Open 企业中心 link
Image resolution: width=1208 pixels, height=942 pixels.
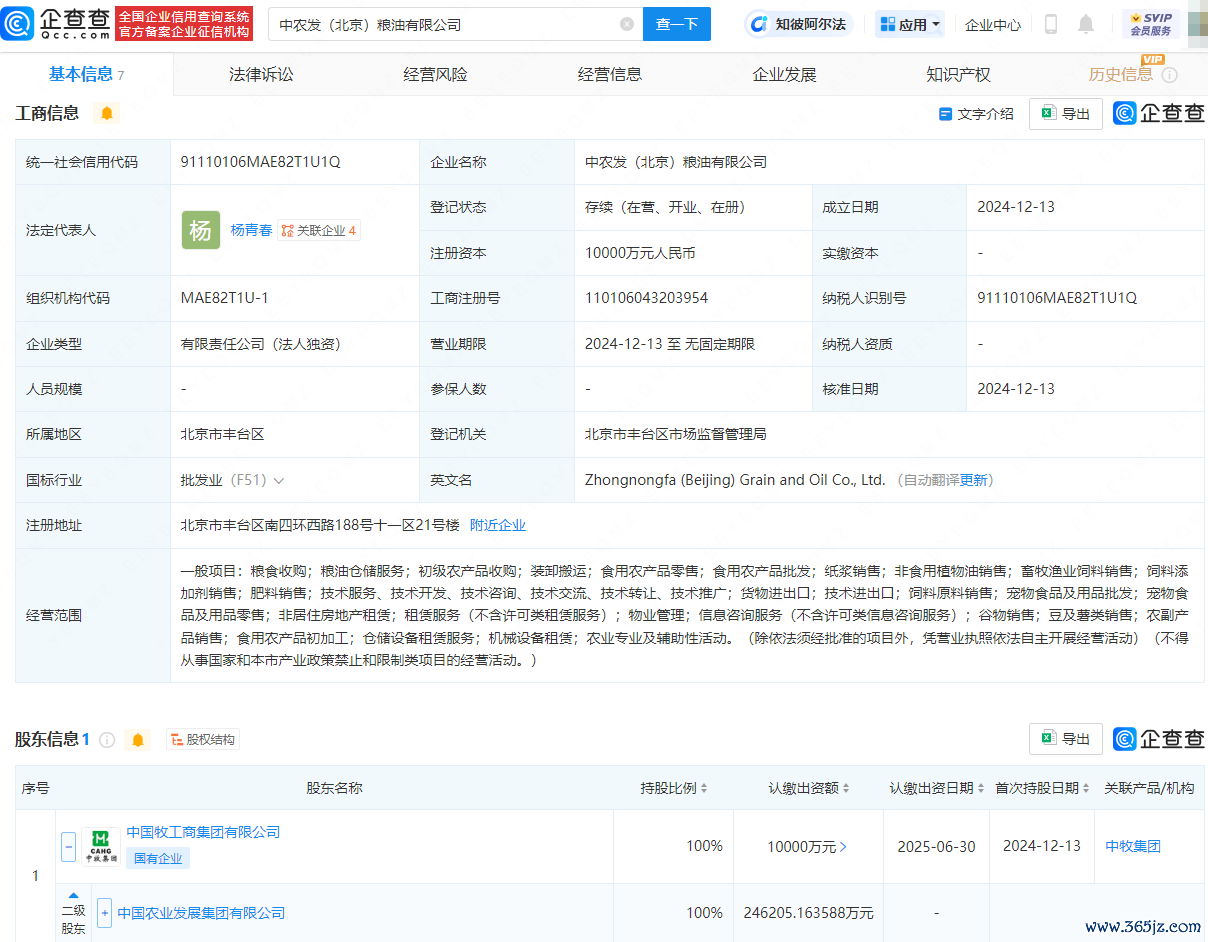(993, 25)
